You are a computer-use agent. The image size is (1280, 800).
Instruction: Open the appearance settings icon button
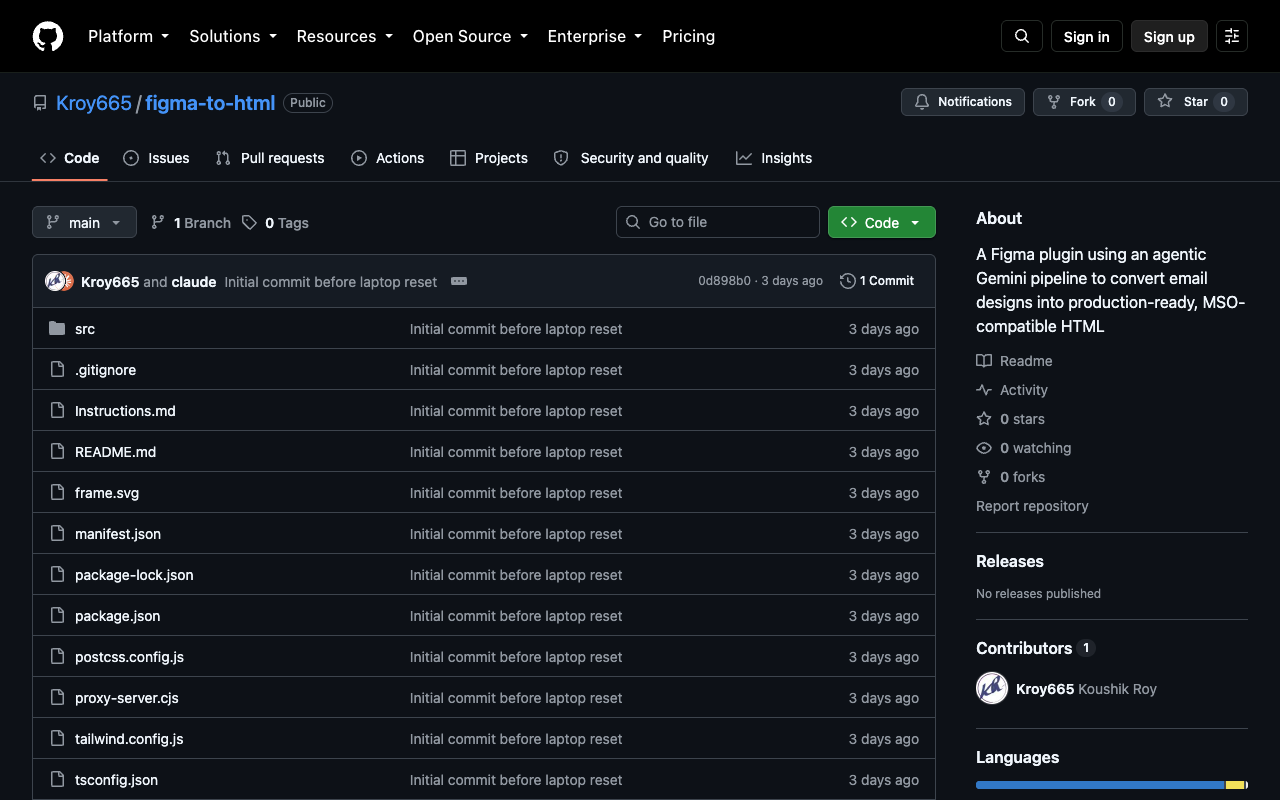(1232, 36)
